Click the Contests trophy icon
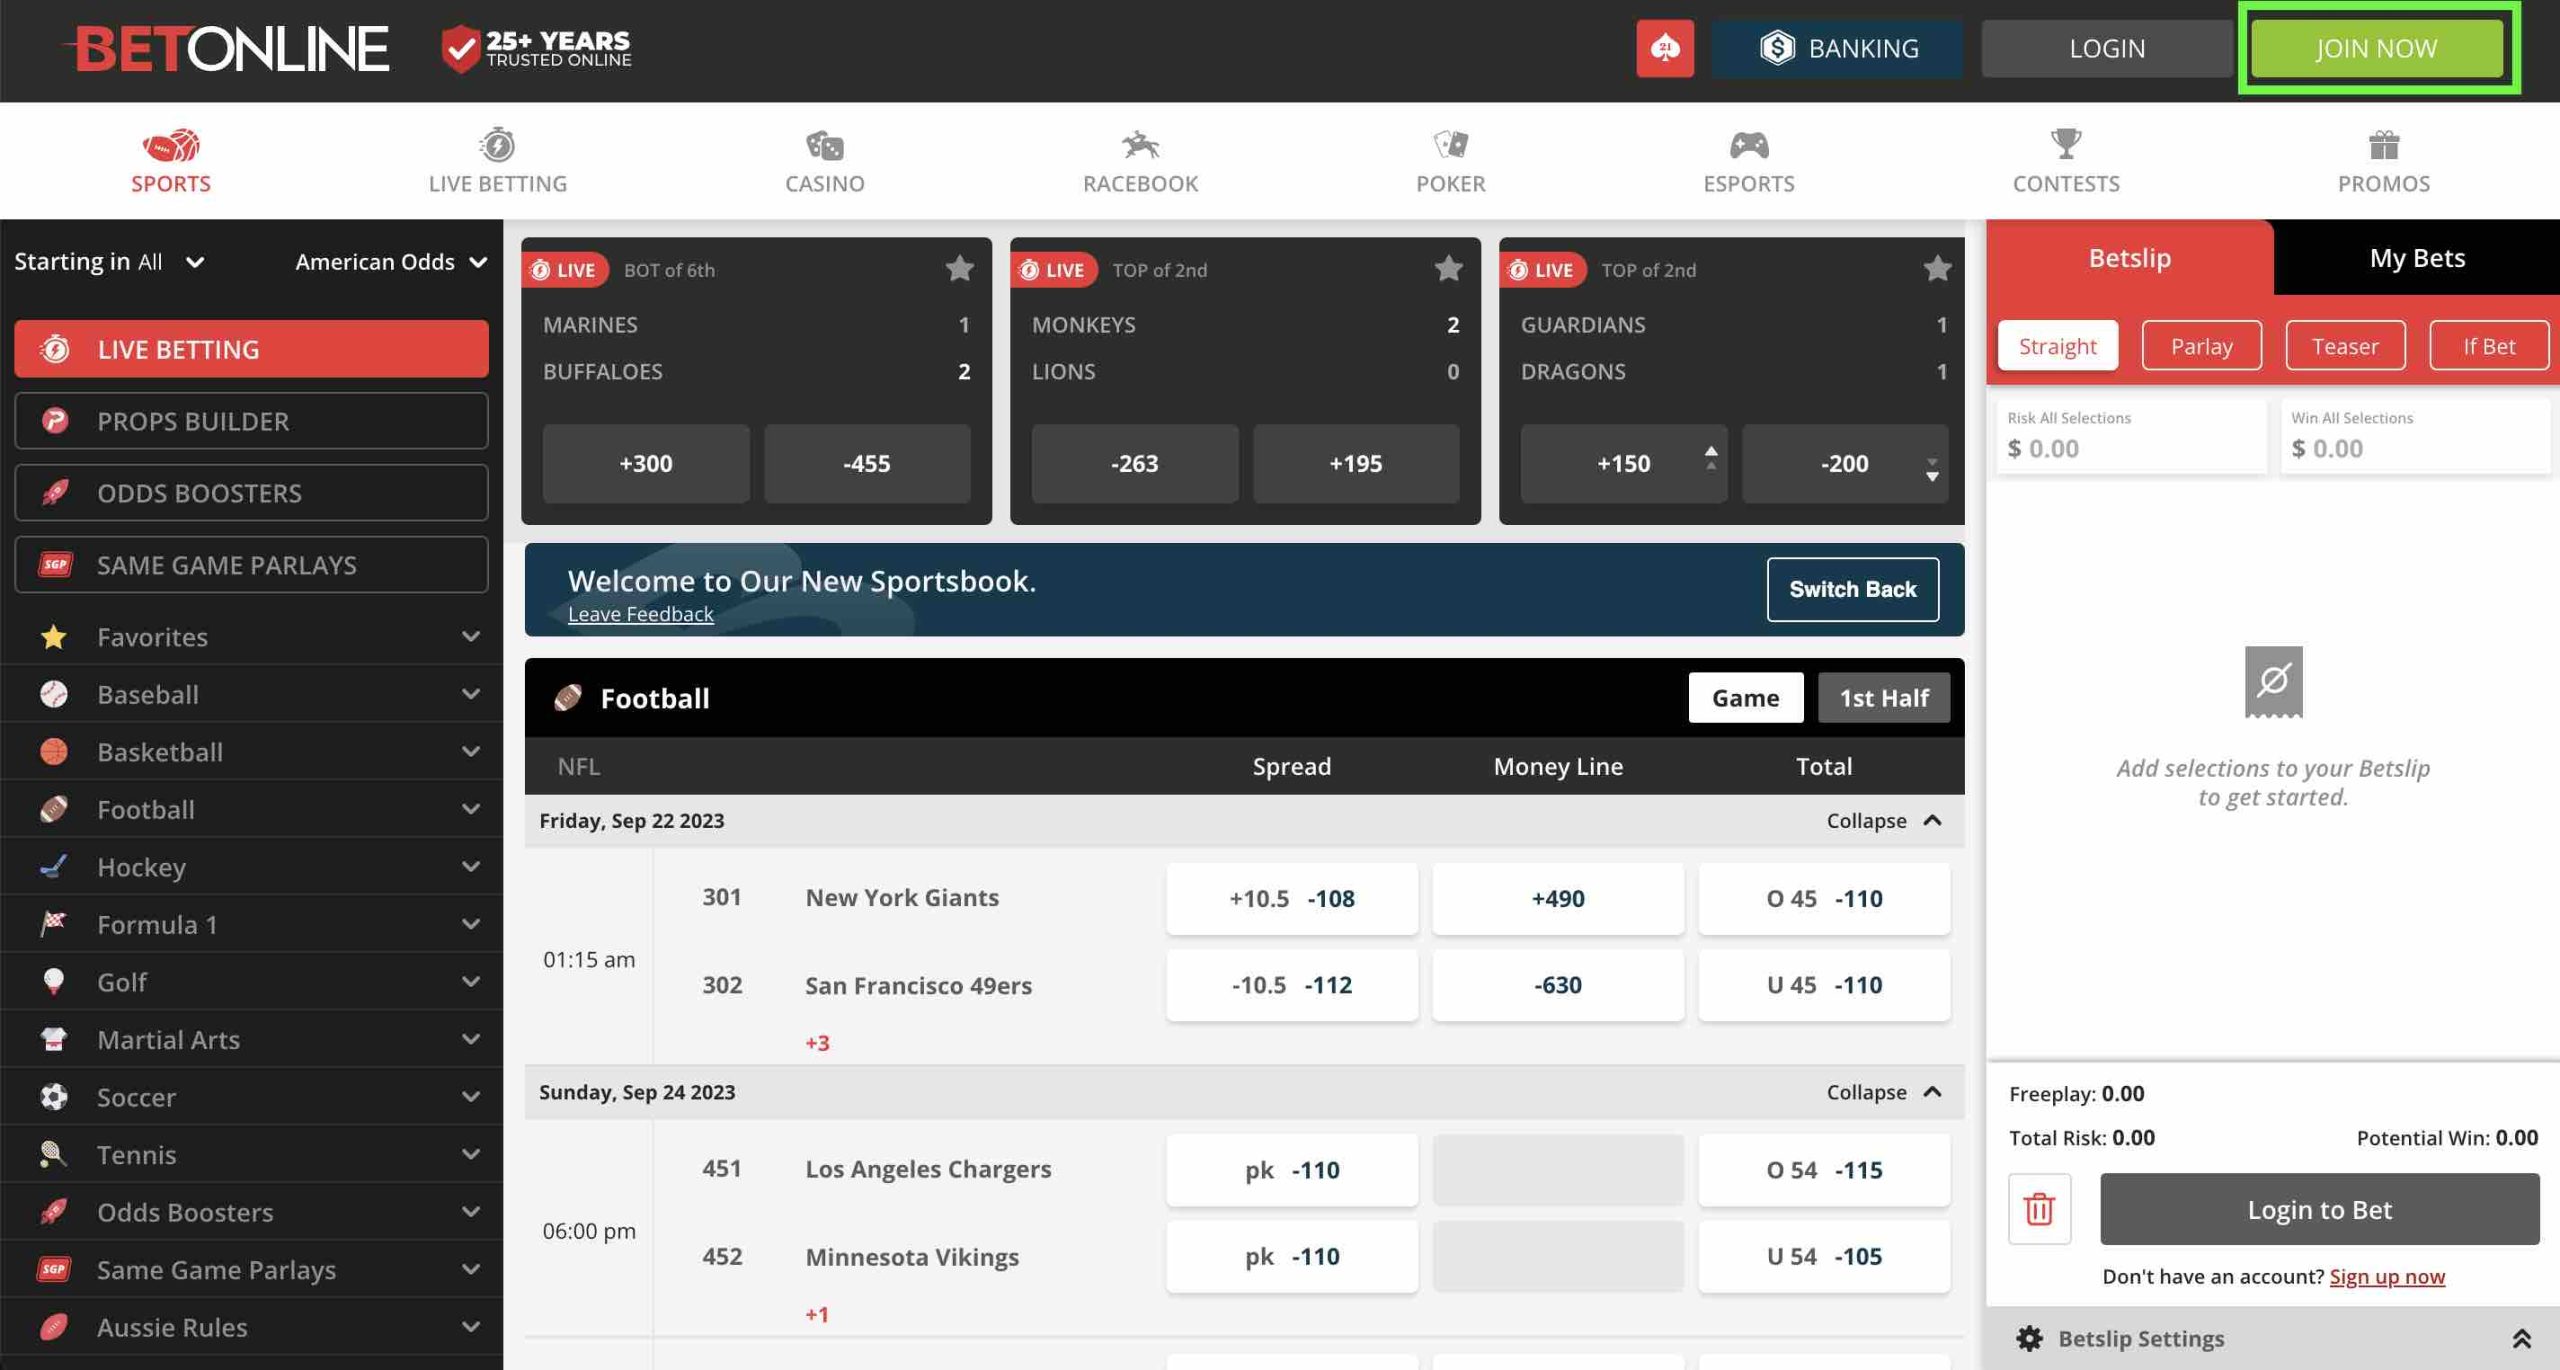 point(2066,144)
